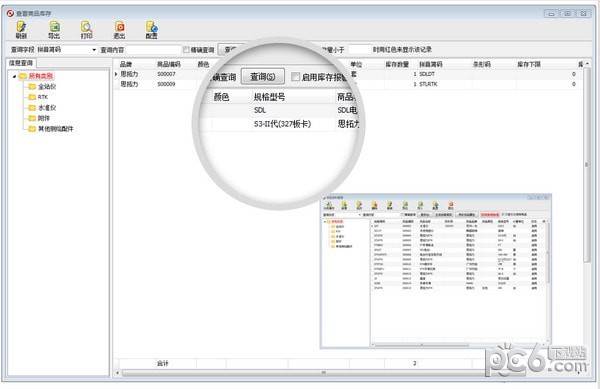Select the 所有类别 root category
Screen dimensions: 600x389
(41, 76)
